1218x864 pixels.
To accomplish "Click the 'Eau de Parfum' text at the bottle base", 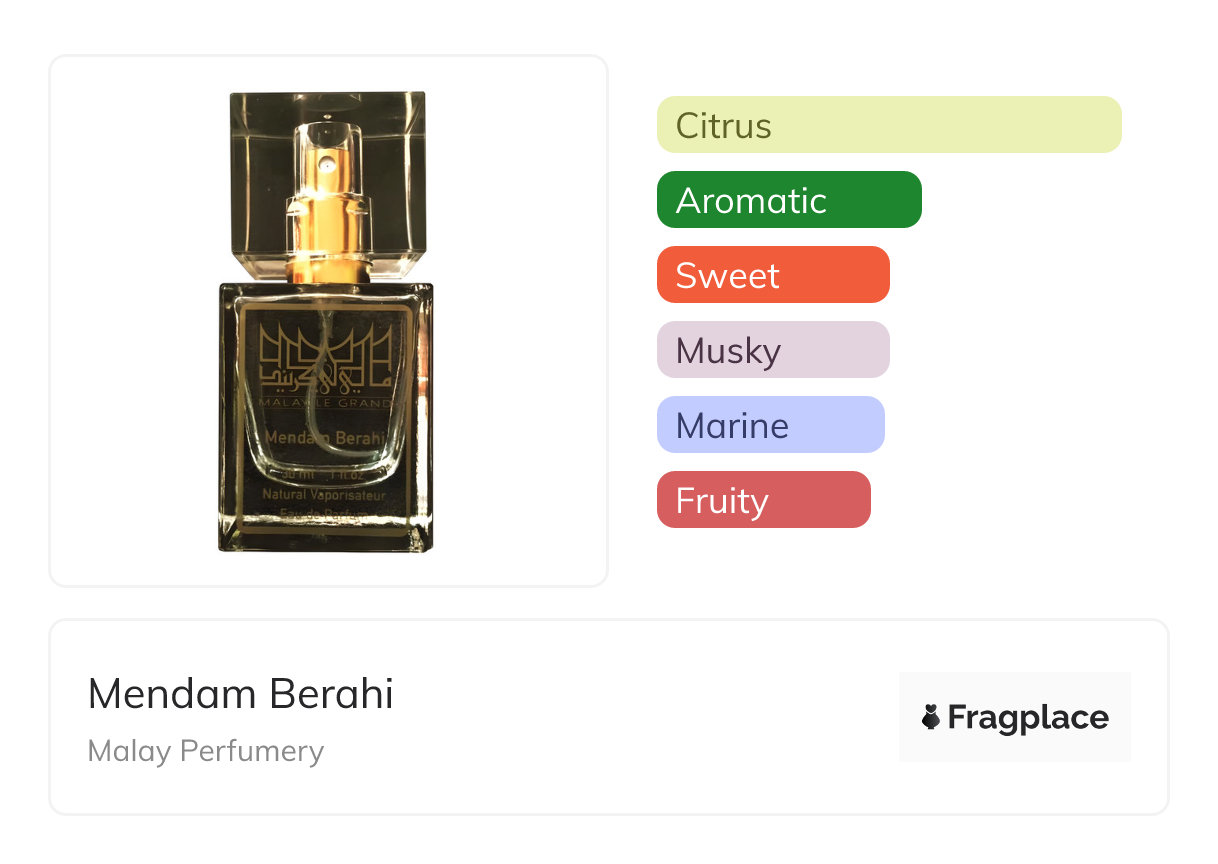I will pos(326,514).
